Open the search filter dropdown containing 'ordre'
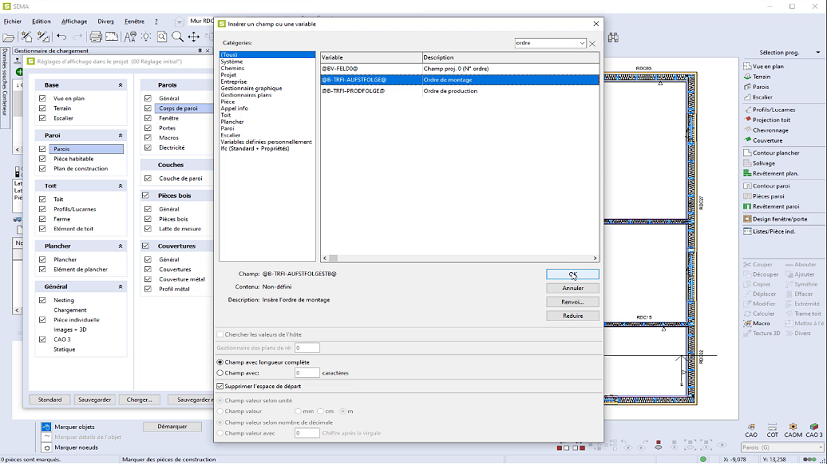Image resolution: width=827 pixels, height=464 pixels. pos(581,44)
